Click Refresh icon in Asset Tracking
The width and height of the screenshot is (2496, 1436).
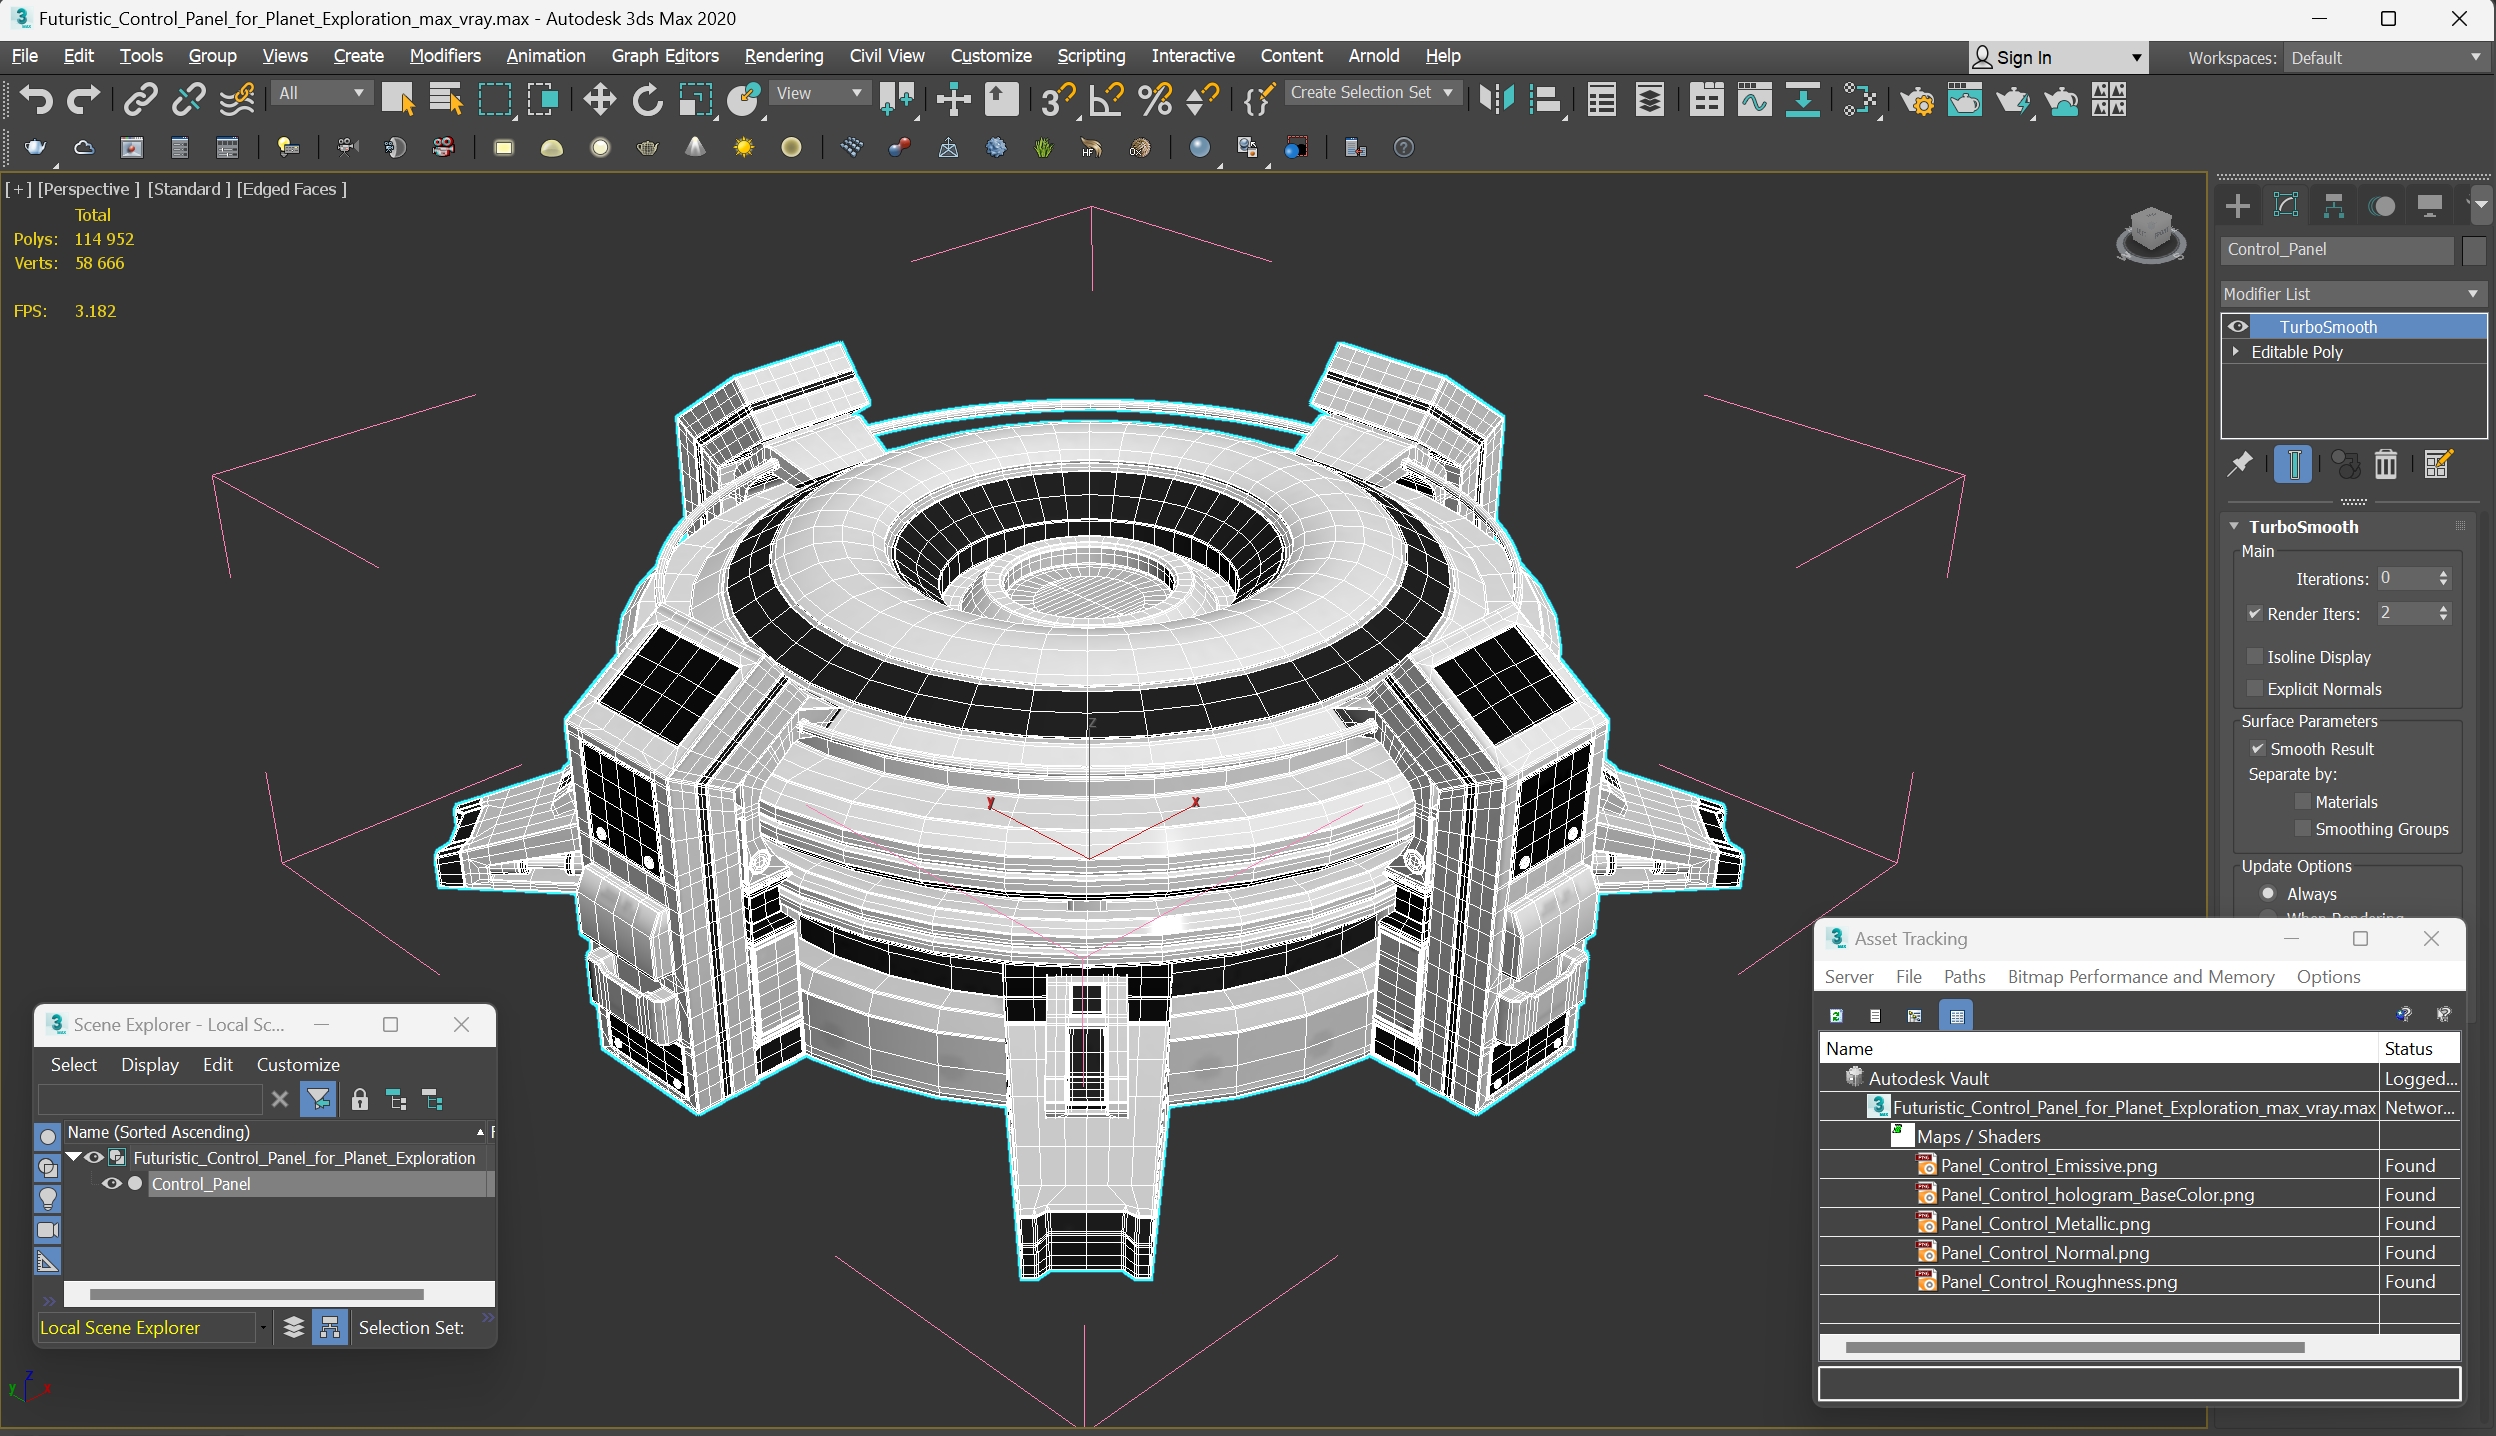[x=1836, y=1016]
